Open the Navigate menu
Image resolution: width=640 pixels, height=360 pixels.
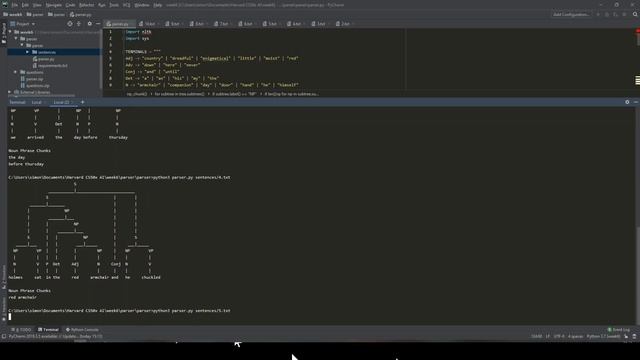coord(53,5)
